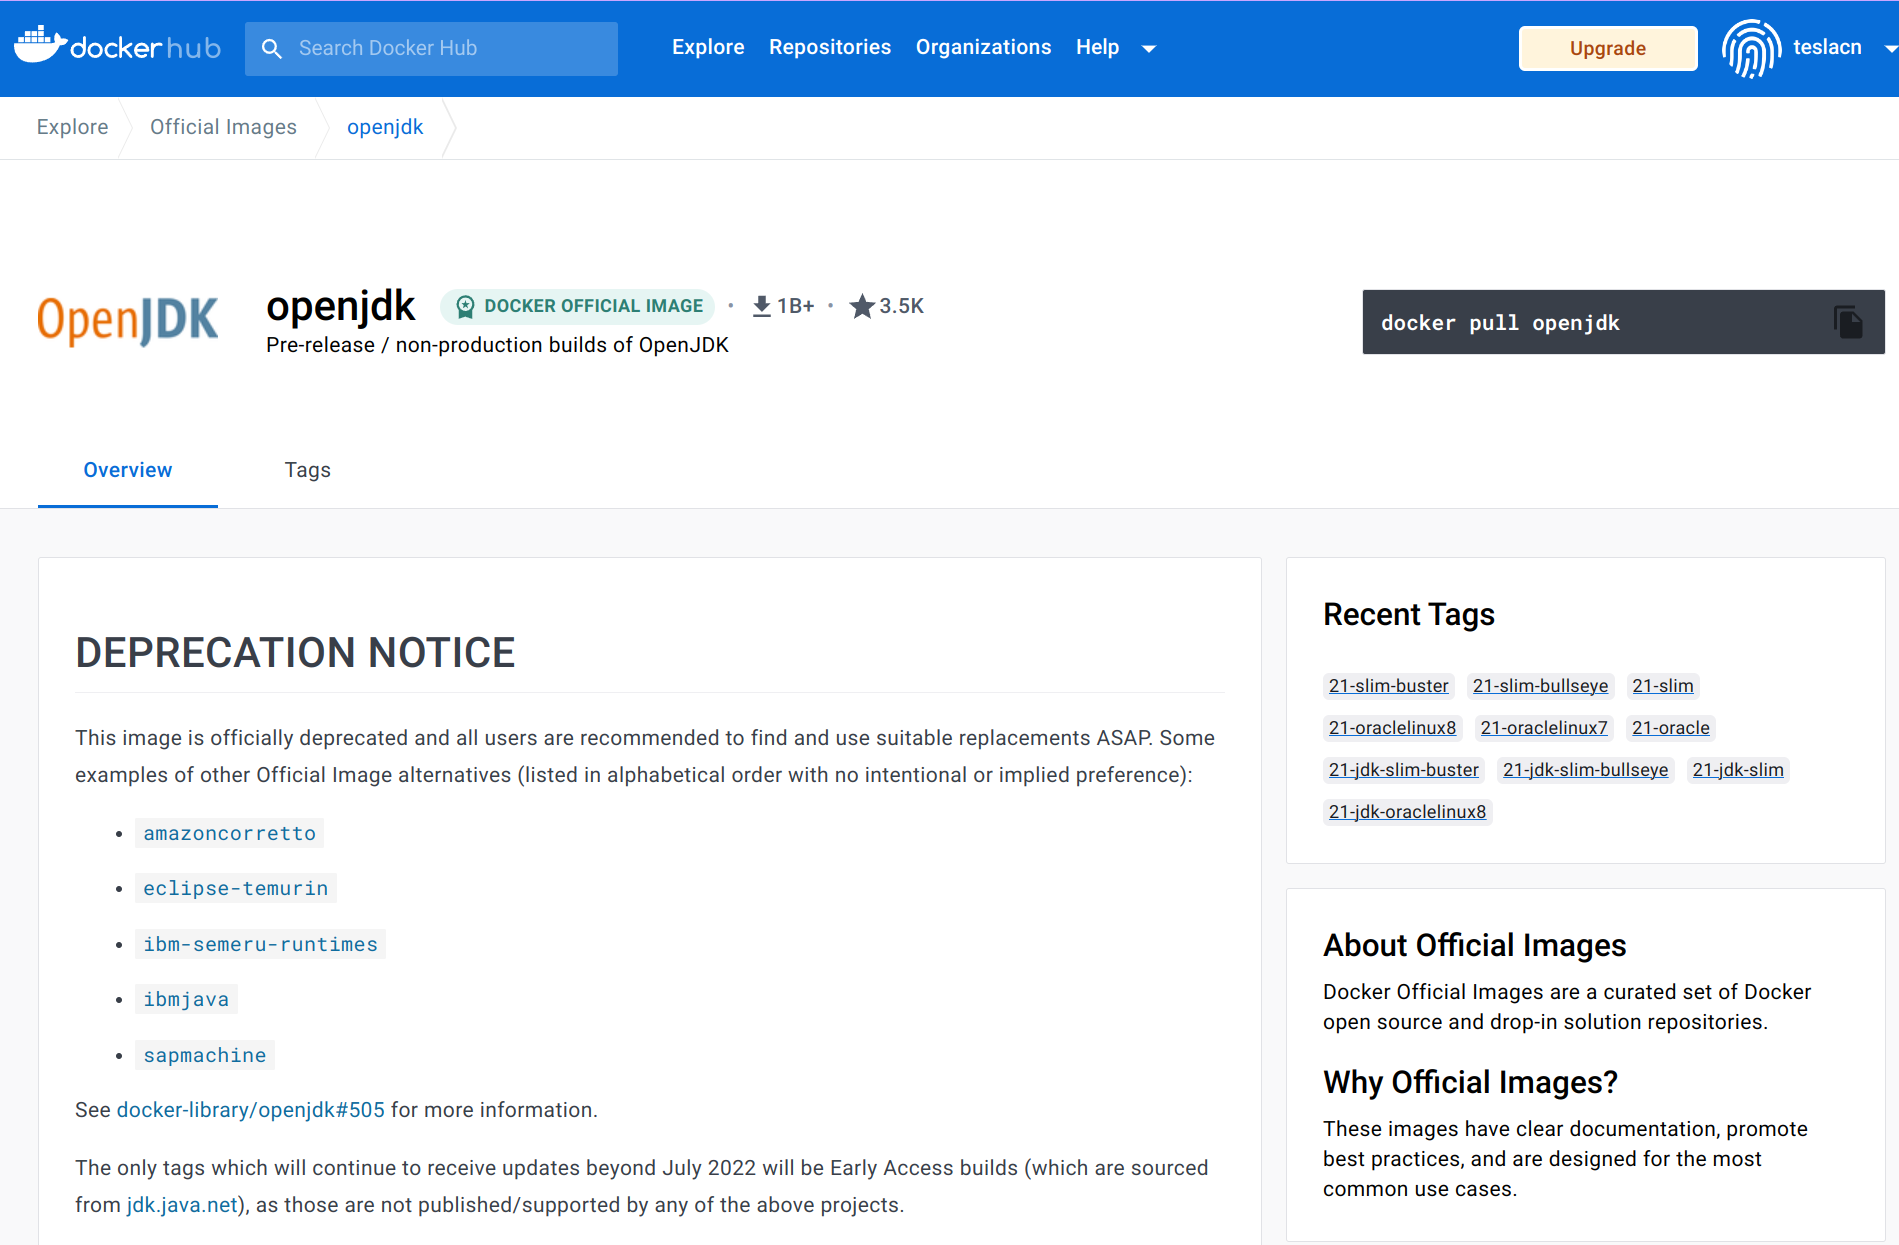Click the star icon showing 3.5K
This screenshot has width=1899, height=1245.
click(861, 306)
